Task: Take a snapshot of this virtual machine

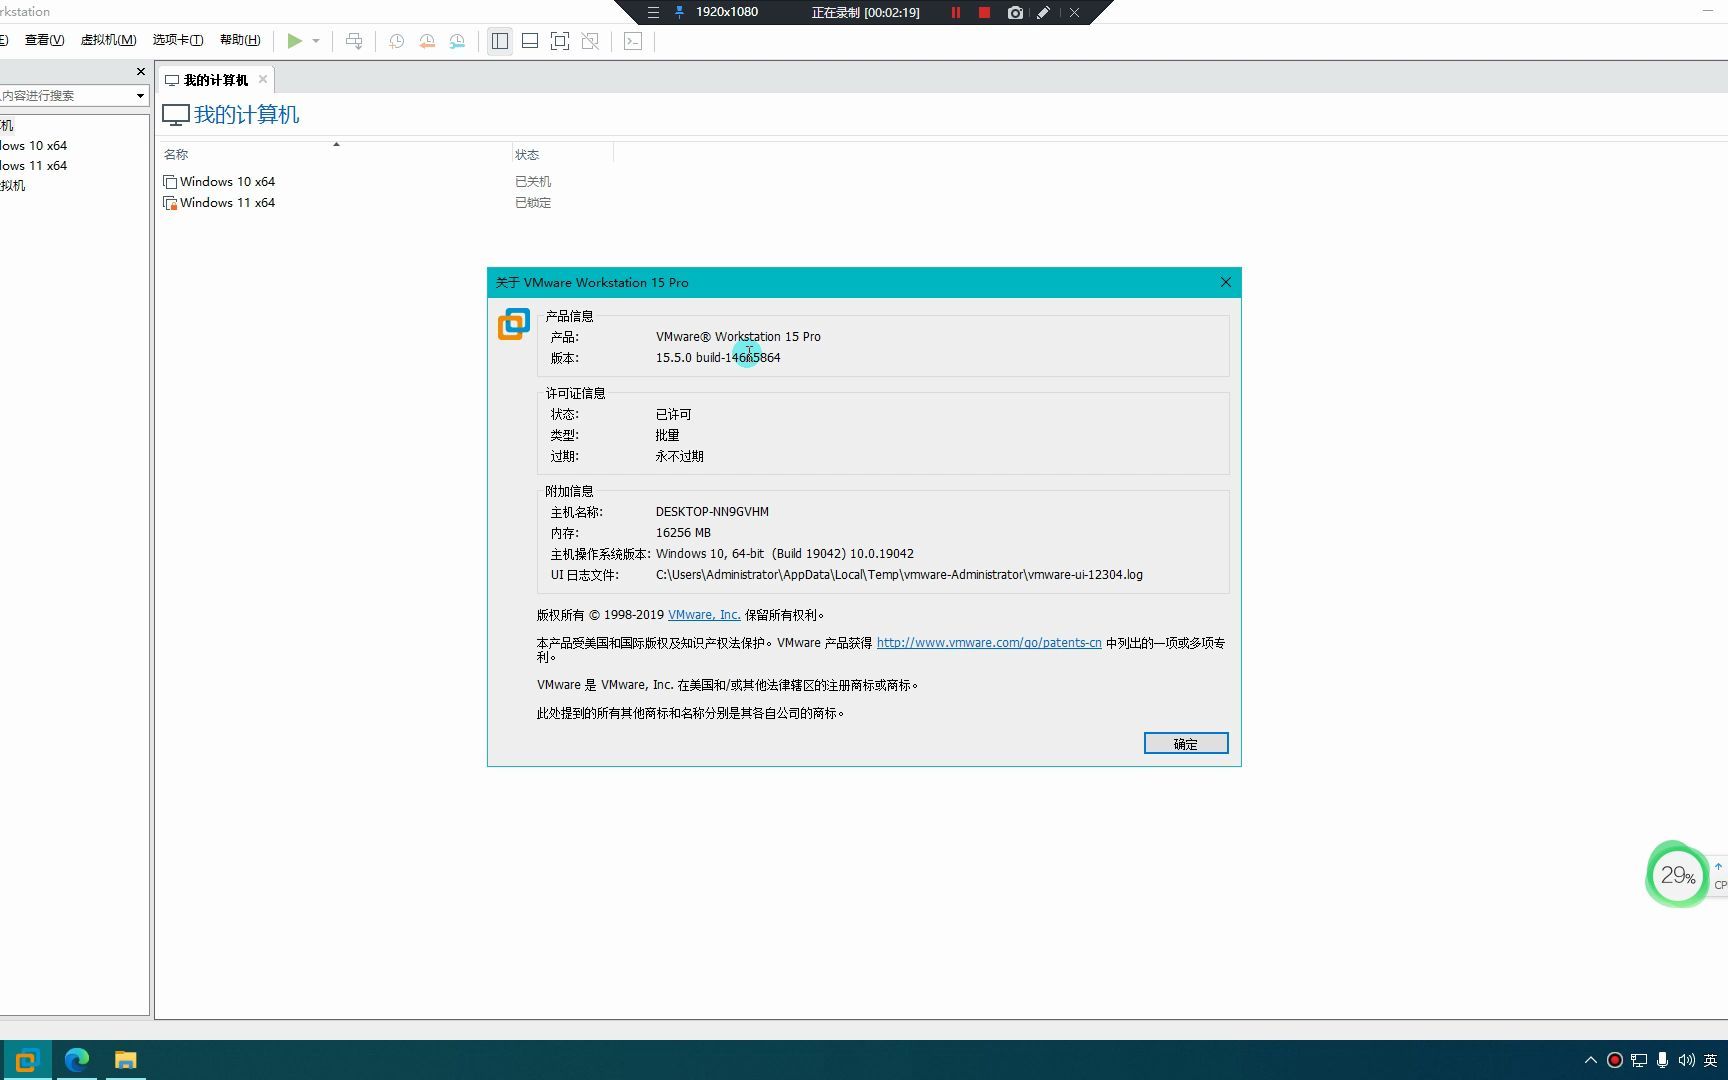Action: 396,41
